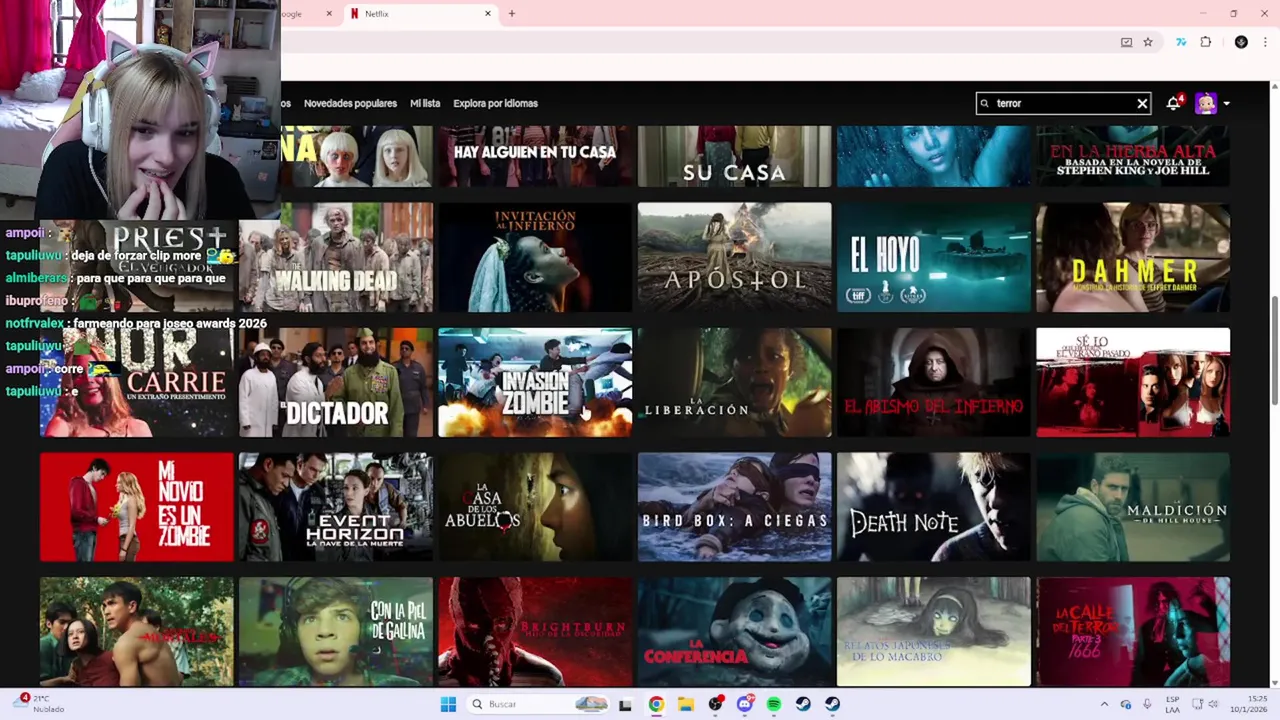Open Mi Novio es un Zombie

point(137,507)
